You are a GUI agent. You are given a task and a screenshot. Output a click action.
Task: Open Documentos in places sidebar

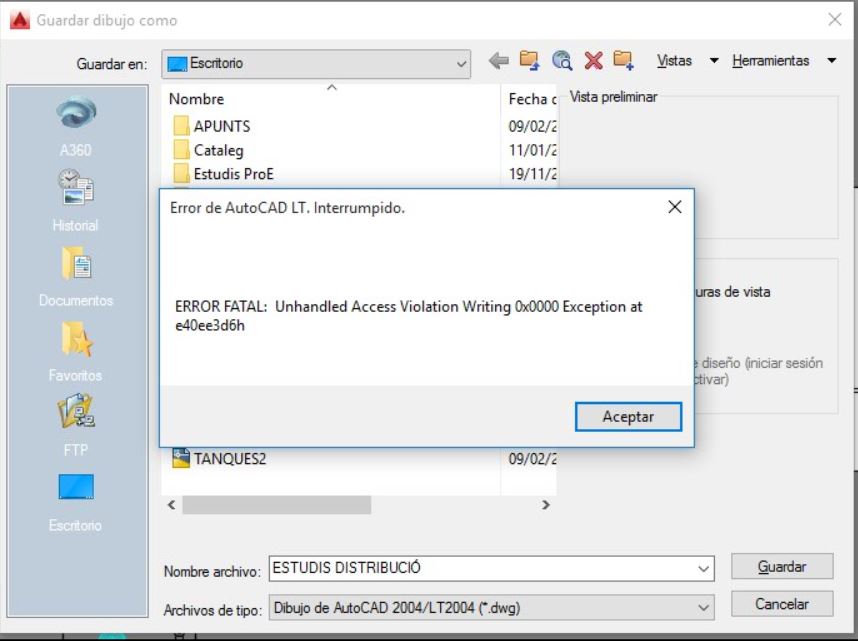pyautogui.click(x=76, y=276)
